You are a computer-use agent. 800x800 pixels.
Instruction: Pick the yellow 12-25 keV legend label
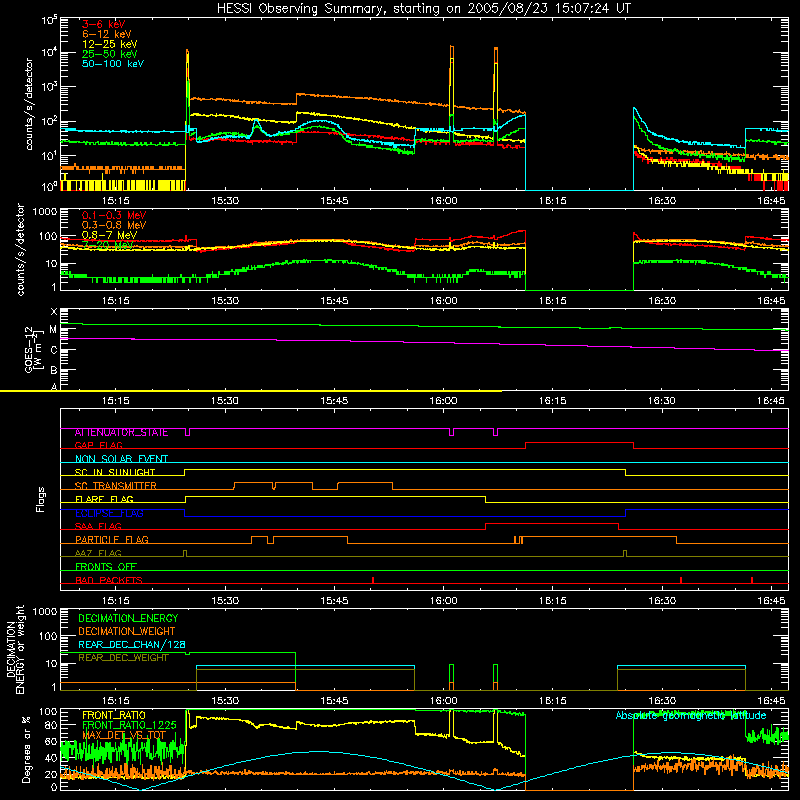click(x=110, y=44)
